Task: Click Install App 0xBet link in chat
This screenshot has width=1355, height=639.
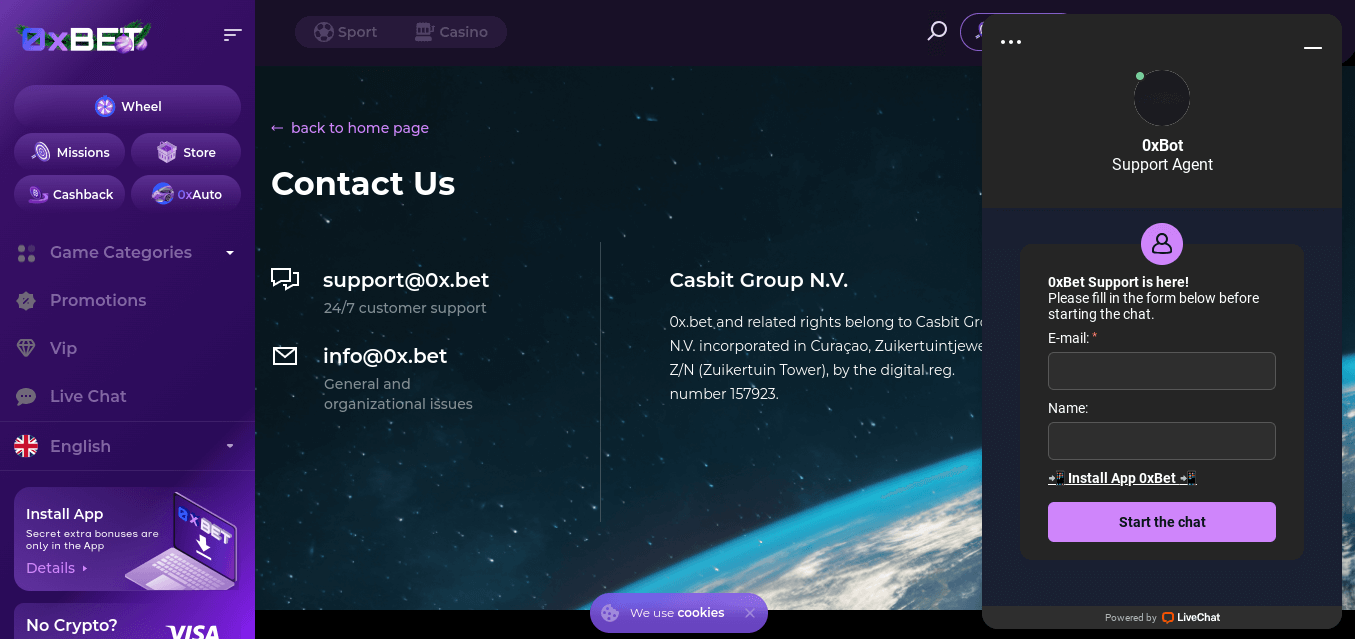Action: [x=1122, y=478]
